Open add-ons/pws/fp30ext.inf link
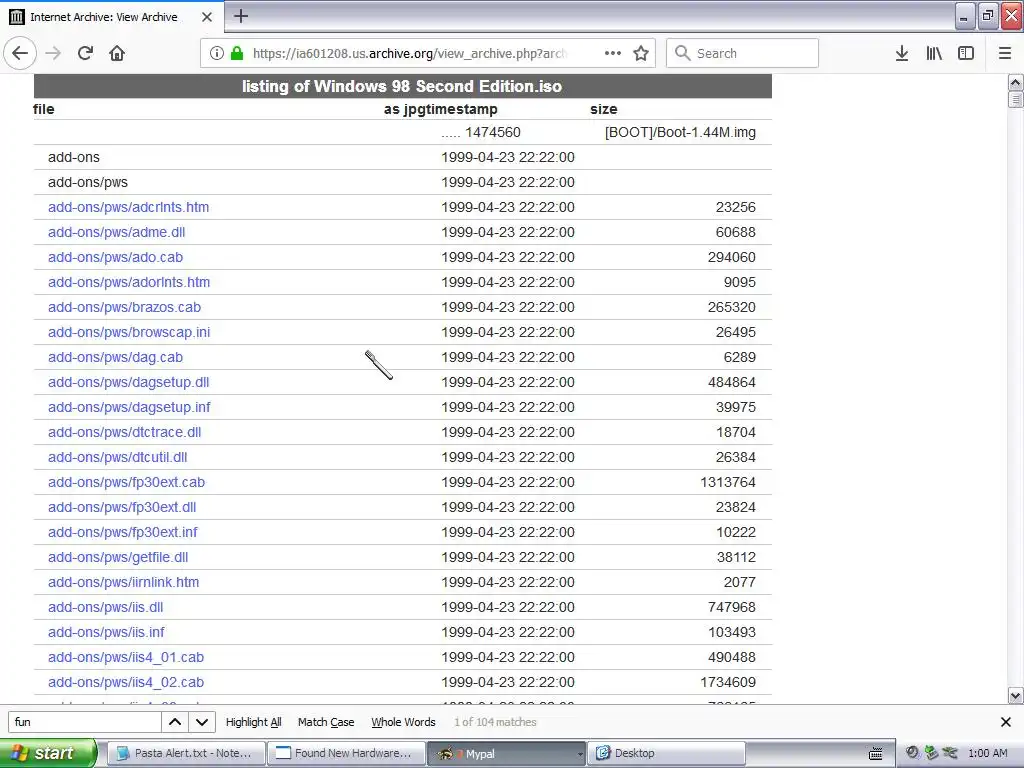Viewport: 1024px width, 768px height. [122, 532]
